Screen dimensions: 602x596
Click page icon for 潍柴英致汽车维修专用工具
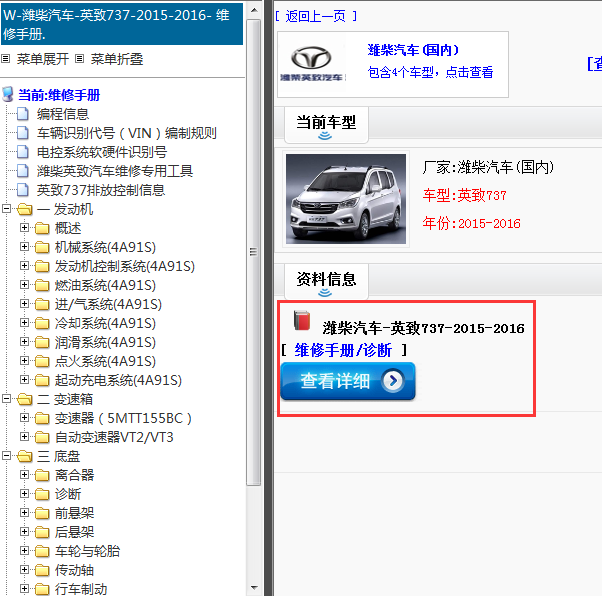tap(23, 171)
